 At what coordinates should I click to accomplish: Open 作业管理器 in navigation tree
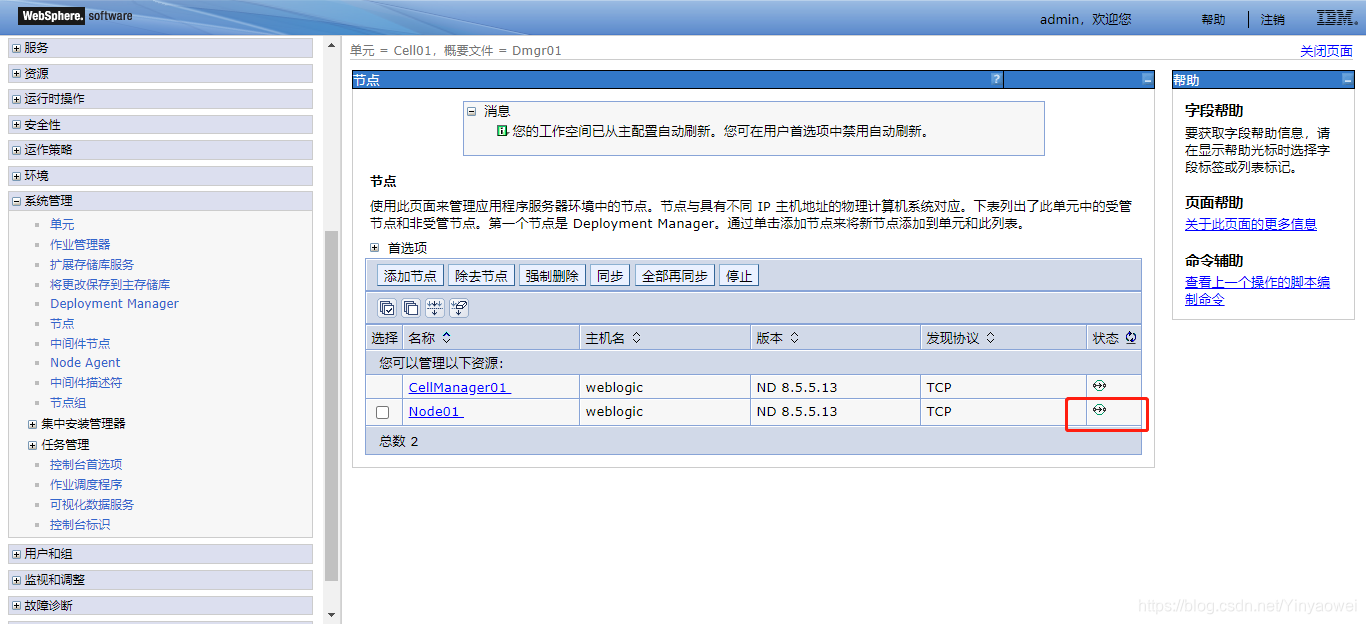click(x=80, y=244)
